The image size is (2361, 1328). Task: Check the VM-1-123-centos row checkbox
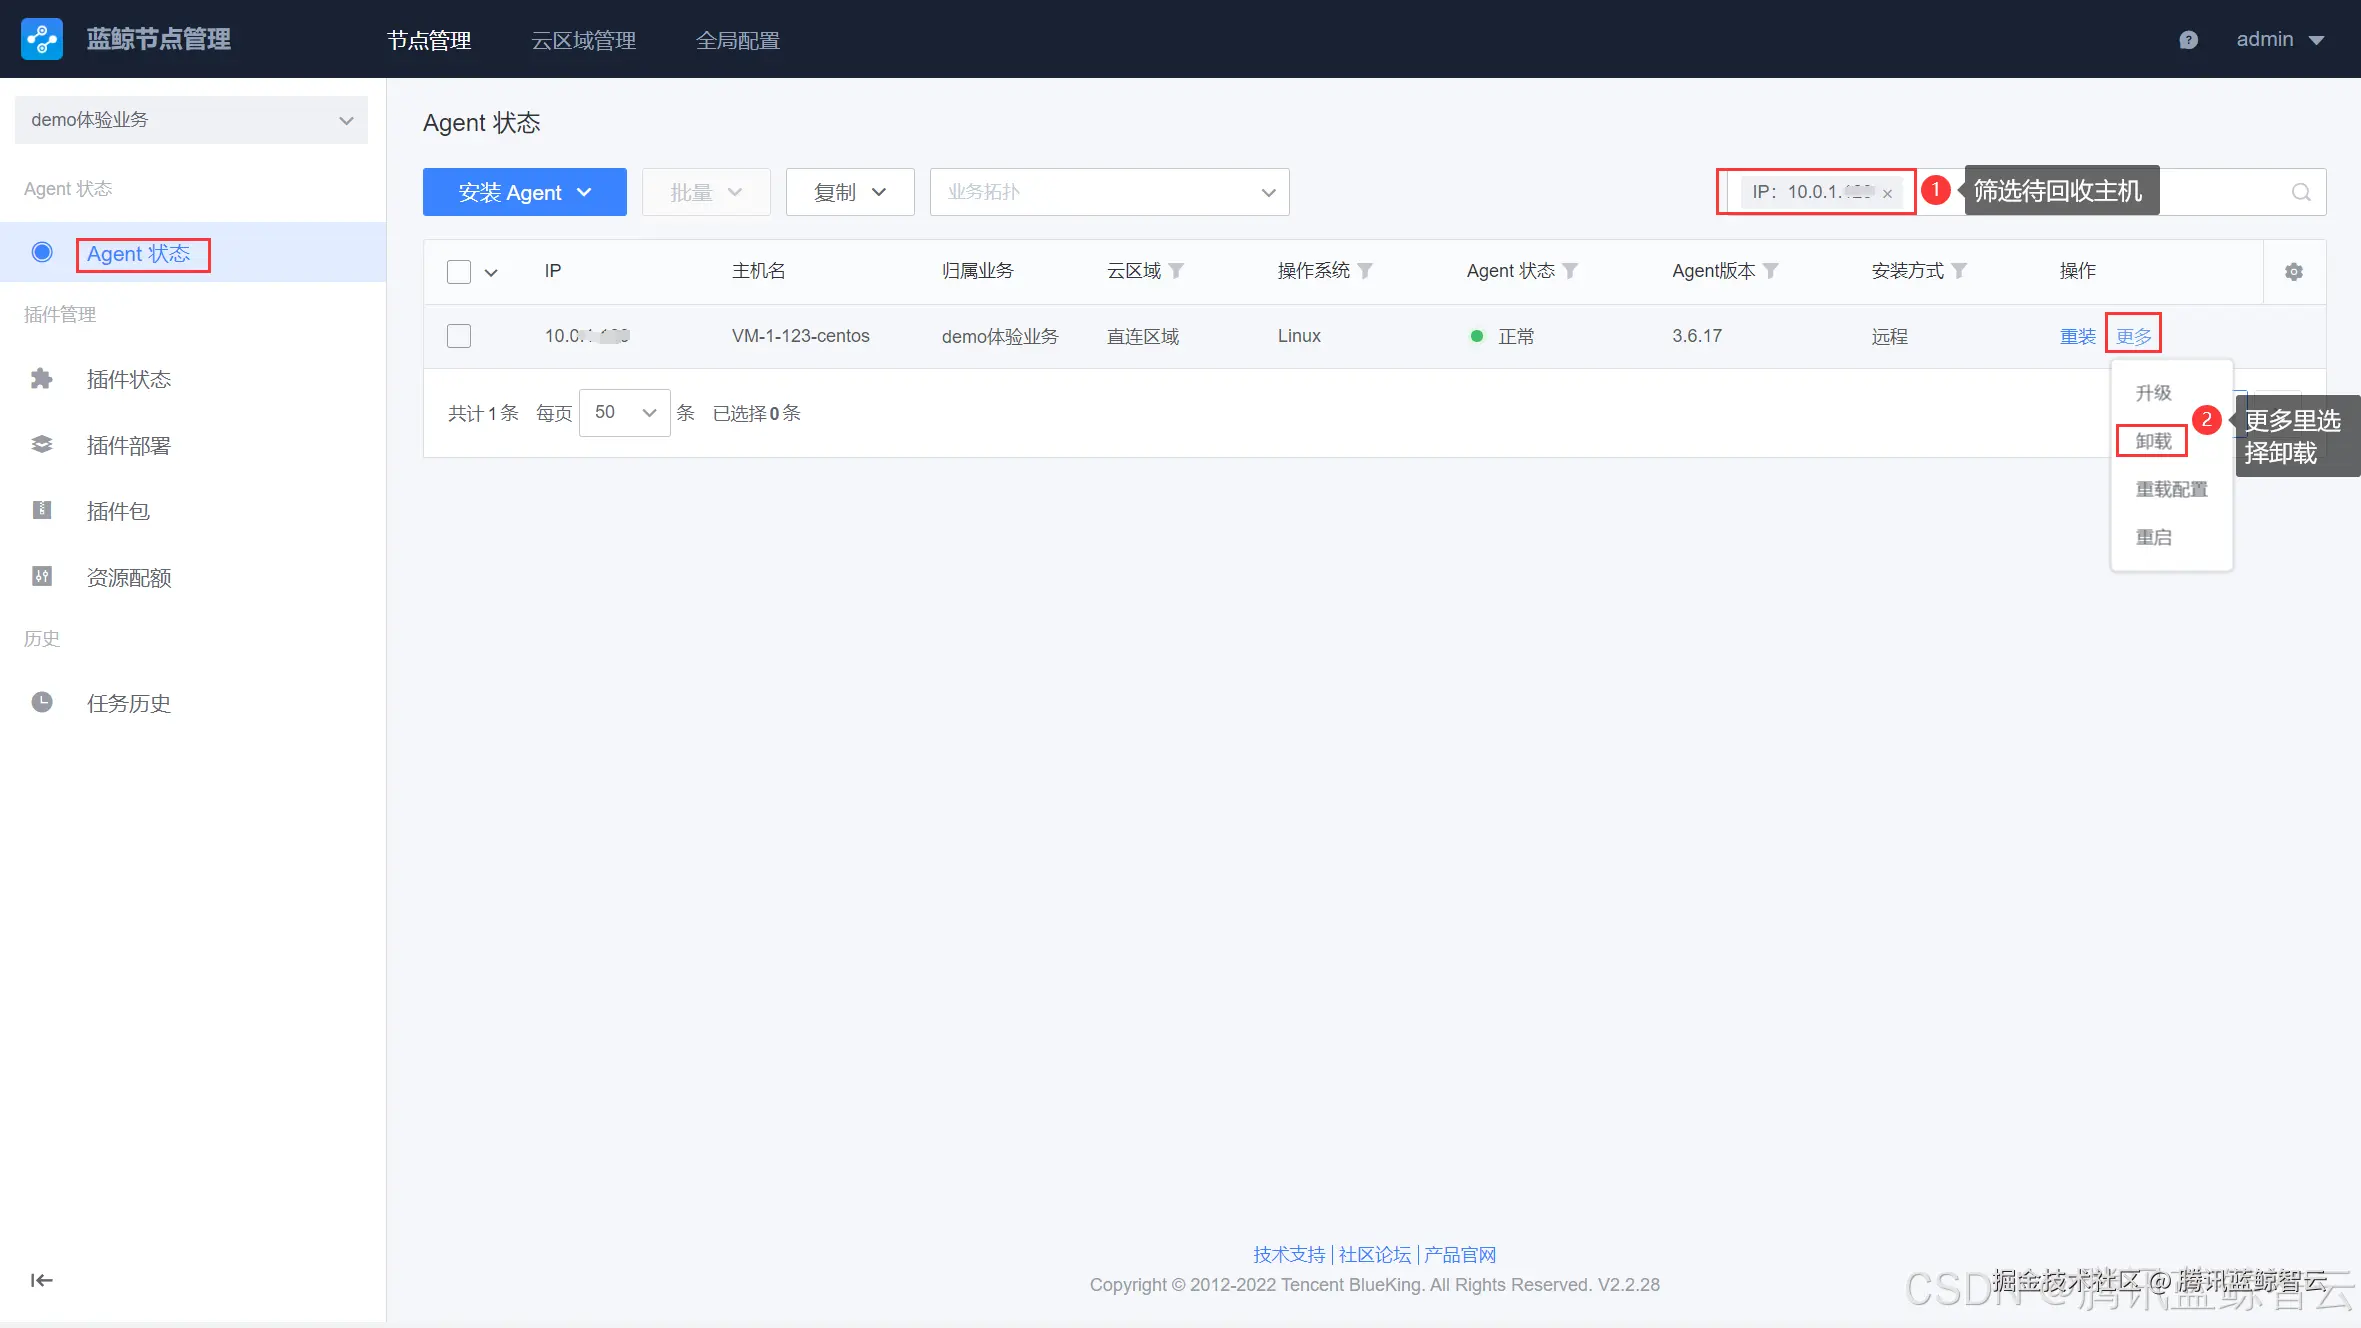point(459,336)
